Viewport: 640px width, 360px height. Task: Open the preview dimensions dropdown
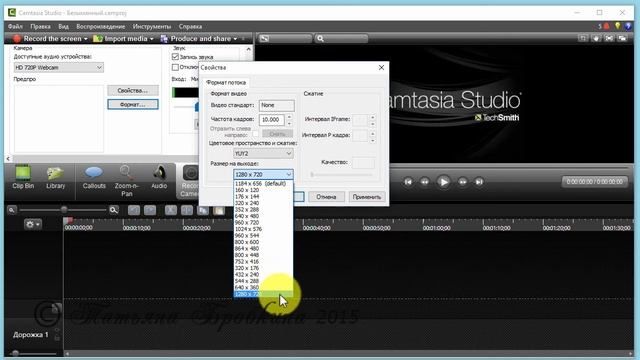coord(285,38)
